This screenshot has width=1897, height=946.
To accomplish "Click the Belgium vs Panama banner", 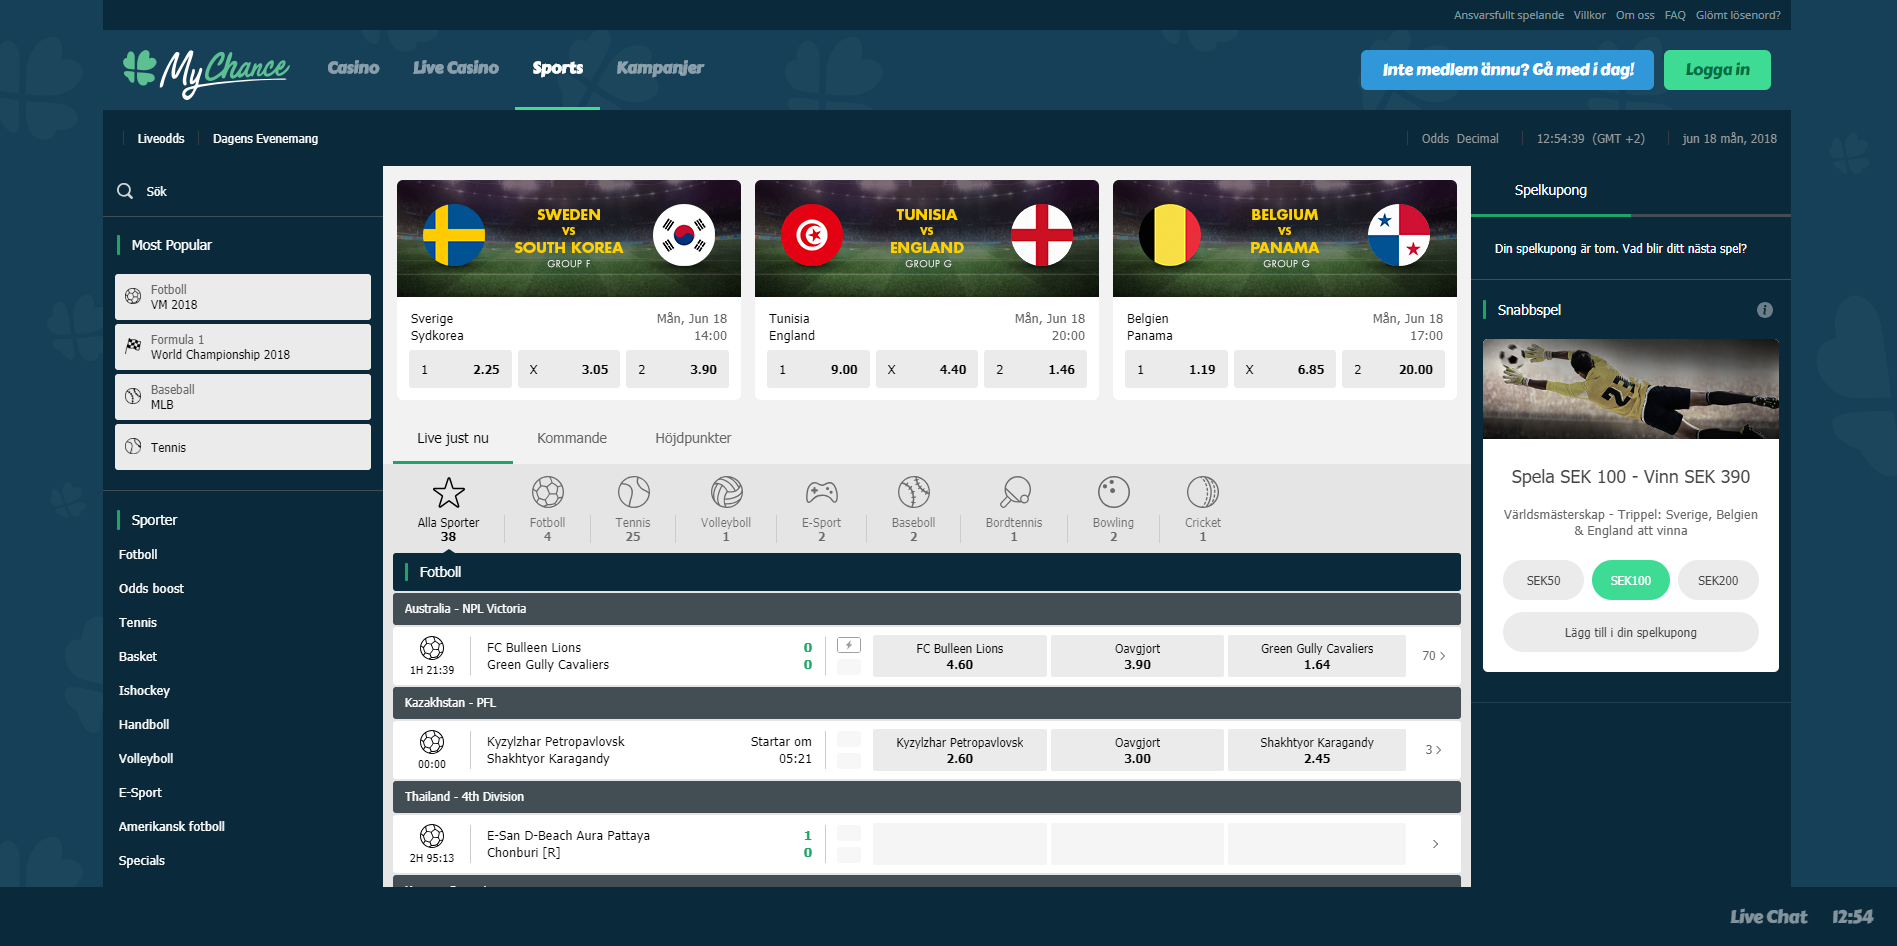I will (x=1285, y=238).
